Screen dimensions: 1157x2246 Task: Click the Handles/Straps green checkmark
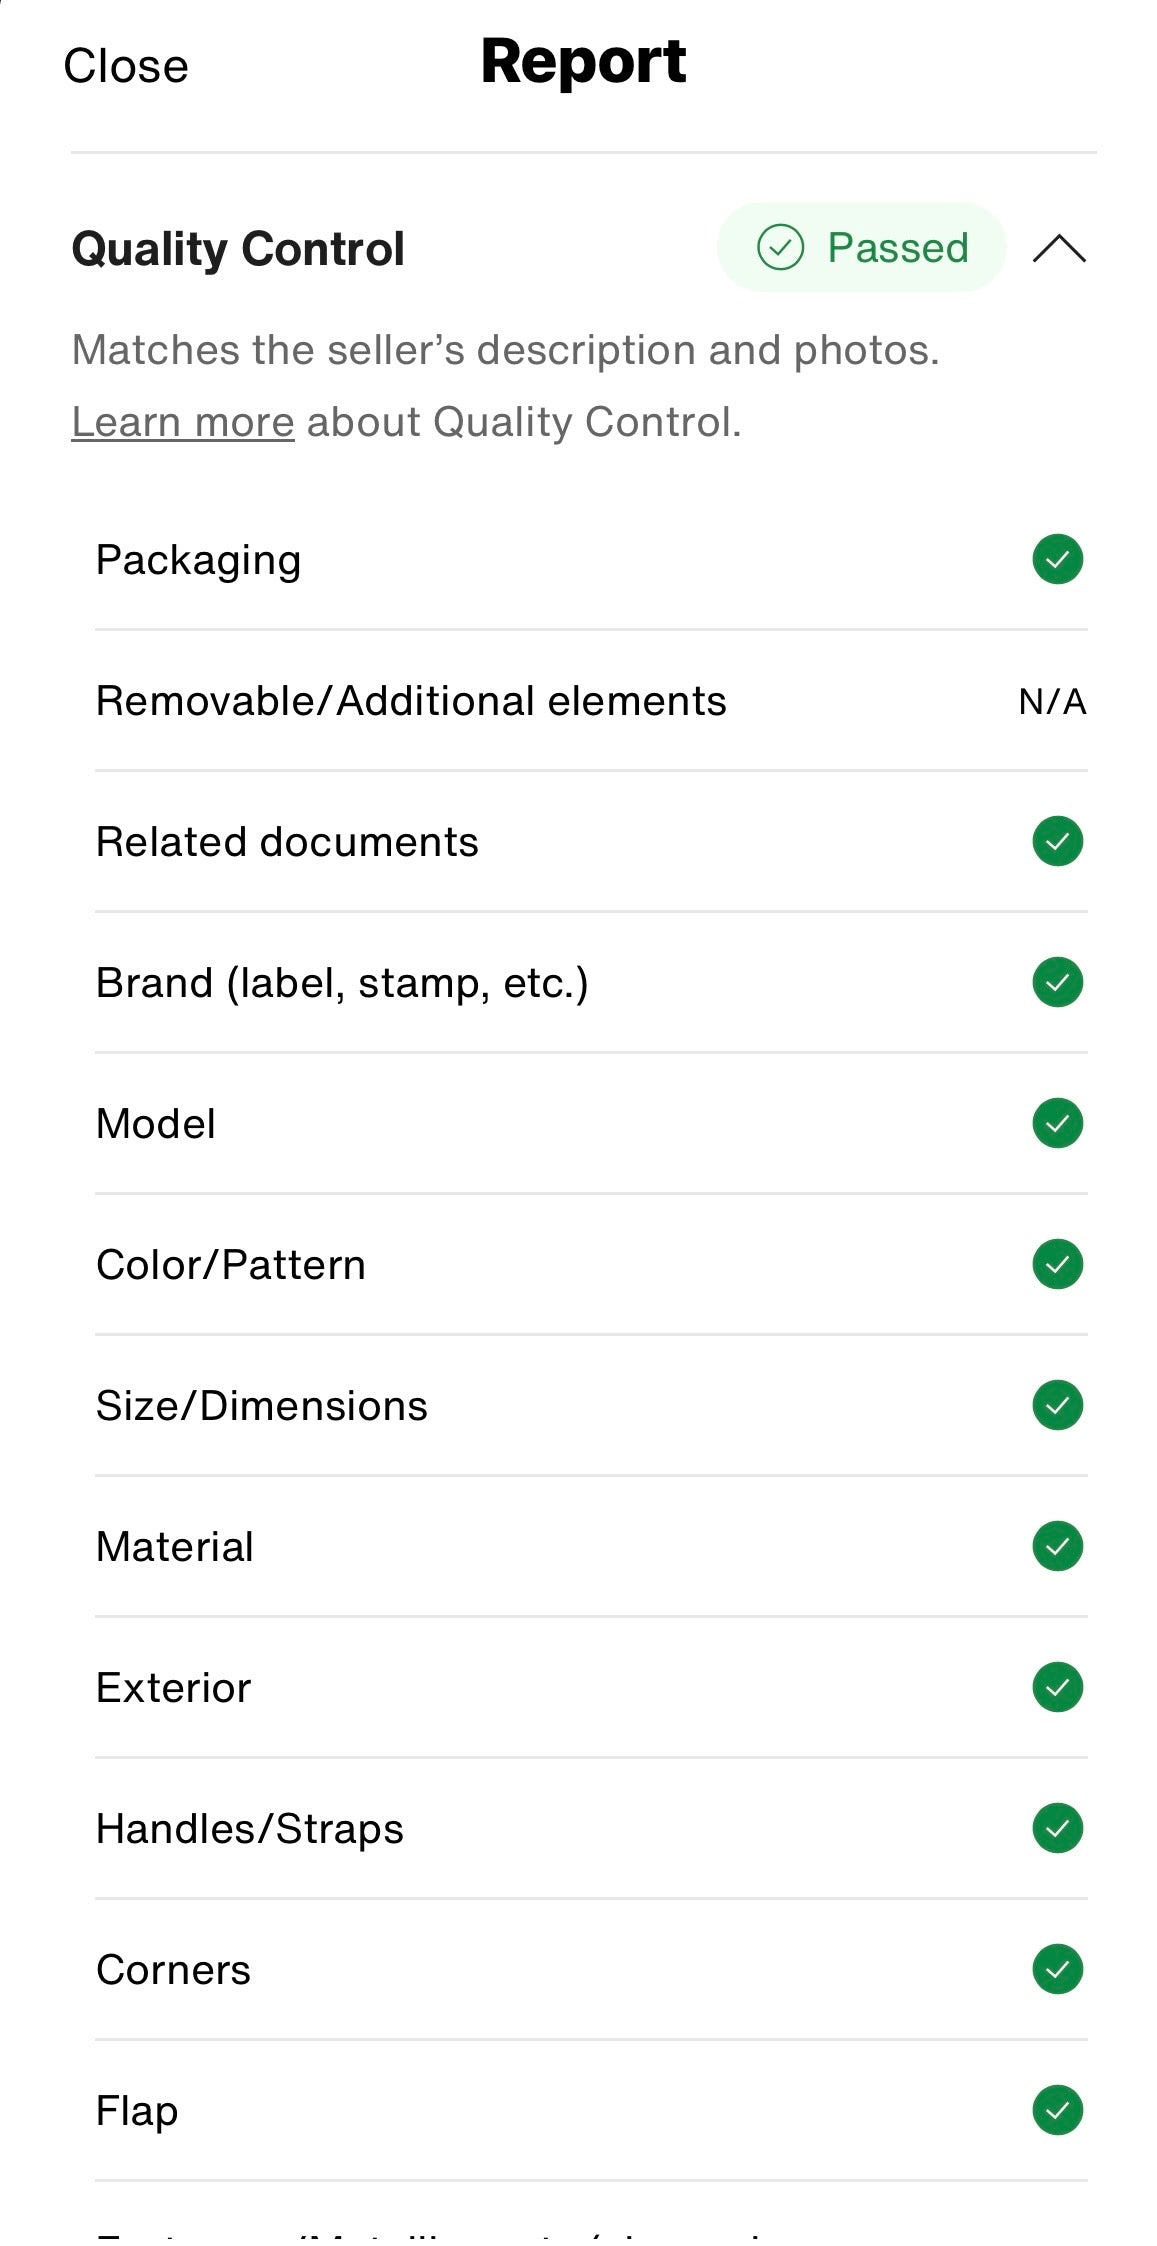tap(1057, 1828)
